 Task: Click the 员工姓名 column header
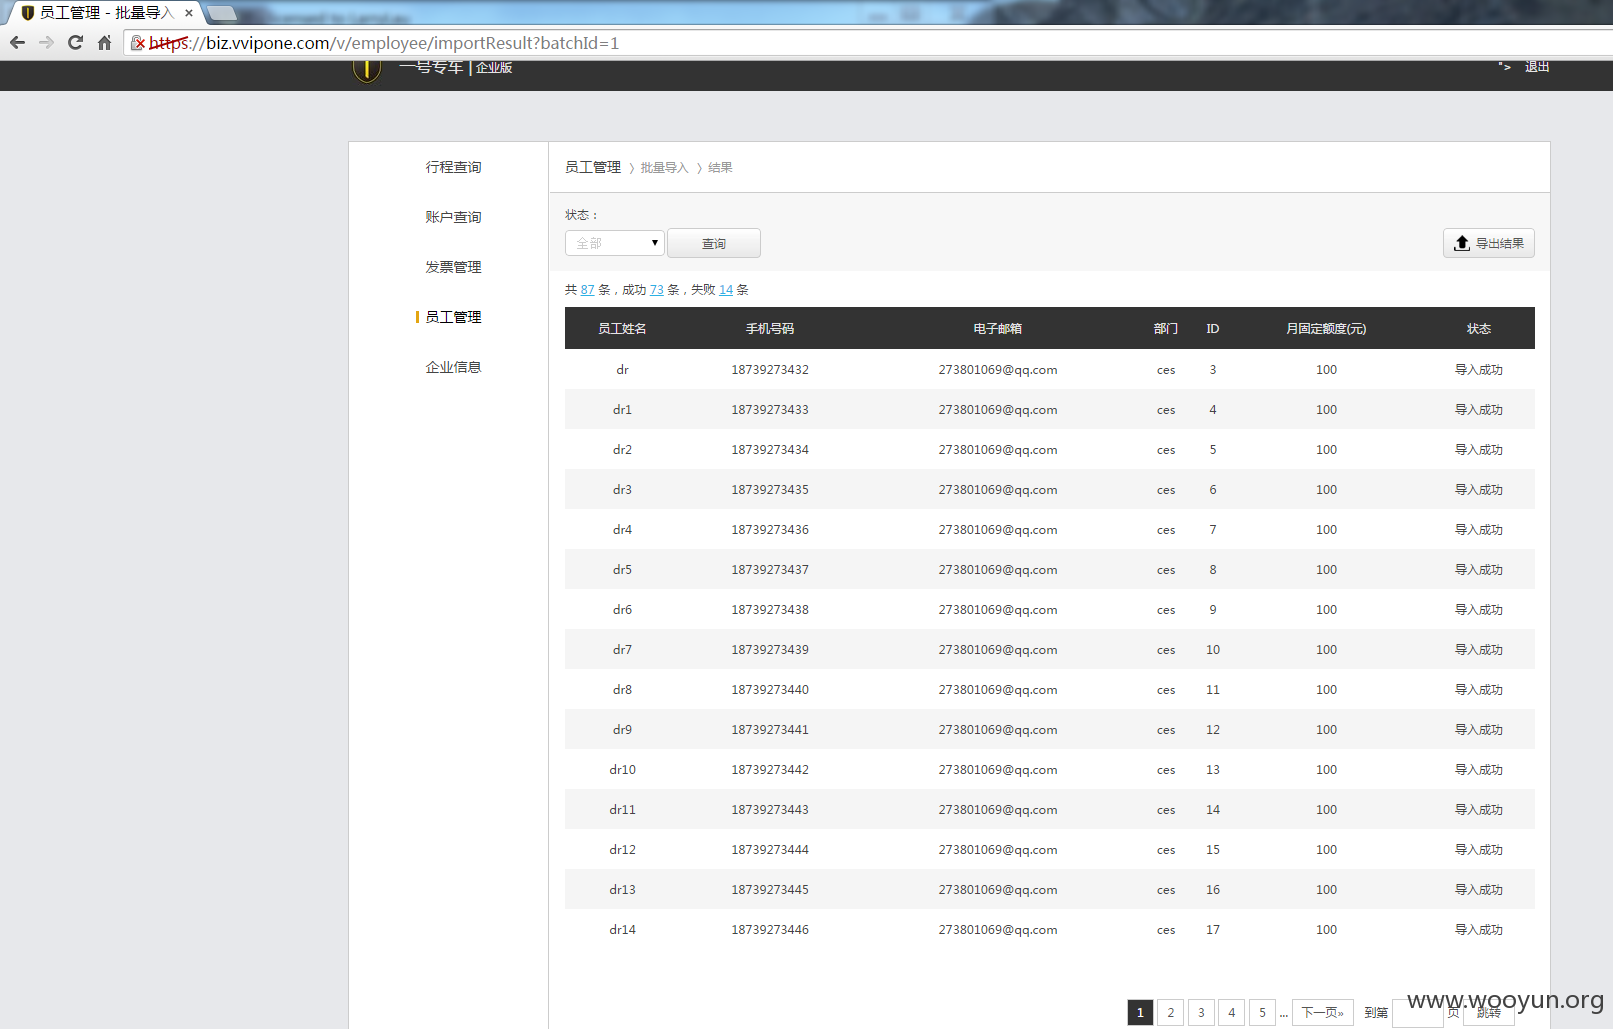[x=622, y=328]
